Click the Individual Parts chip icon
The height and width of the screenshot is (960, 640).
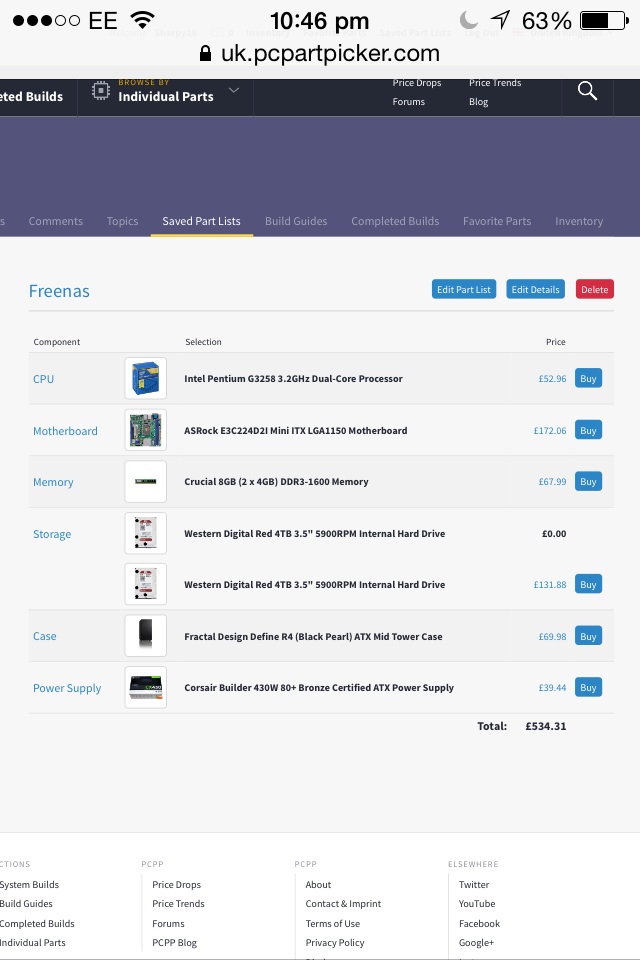point(100,91)
